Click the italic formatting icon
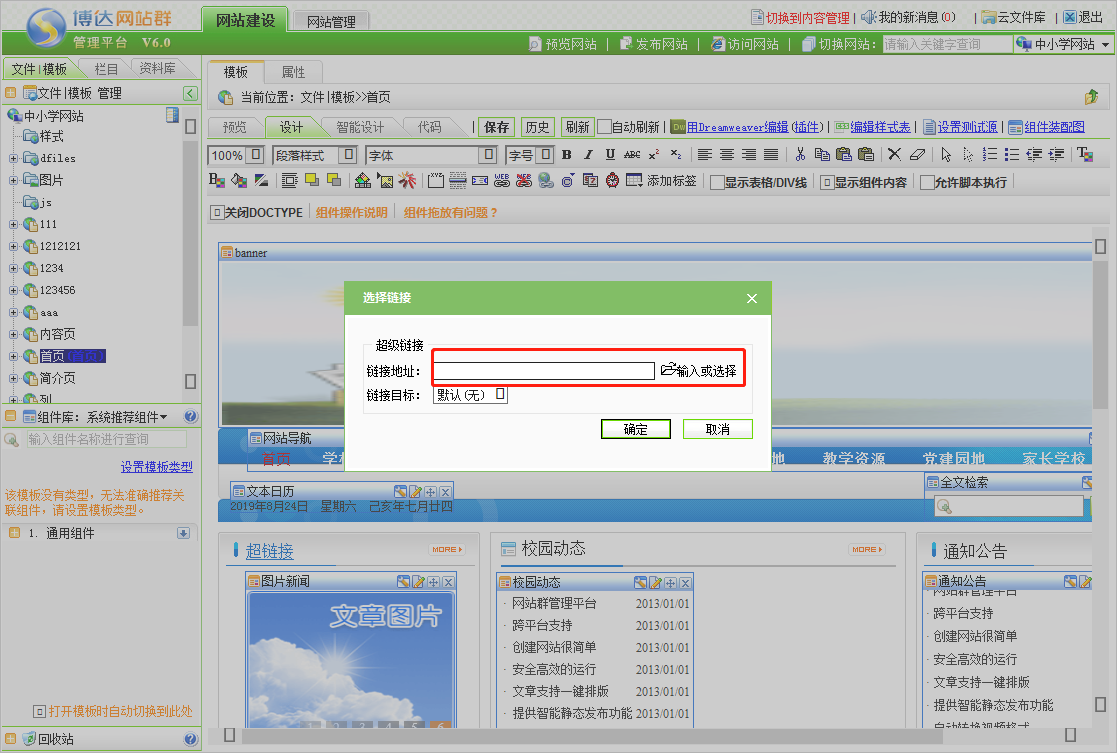1117x753 pixels. click(x=588, y=155)
